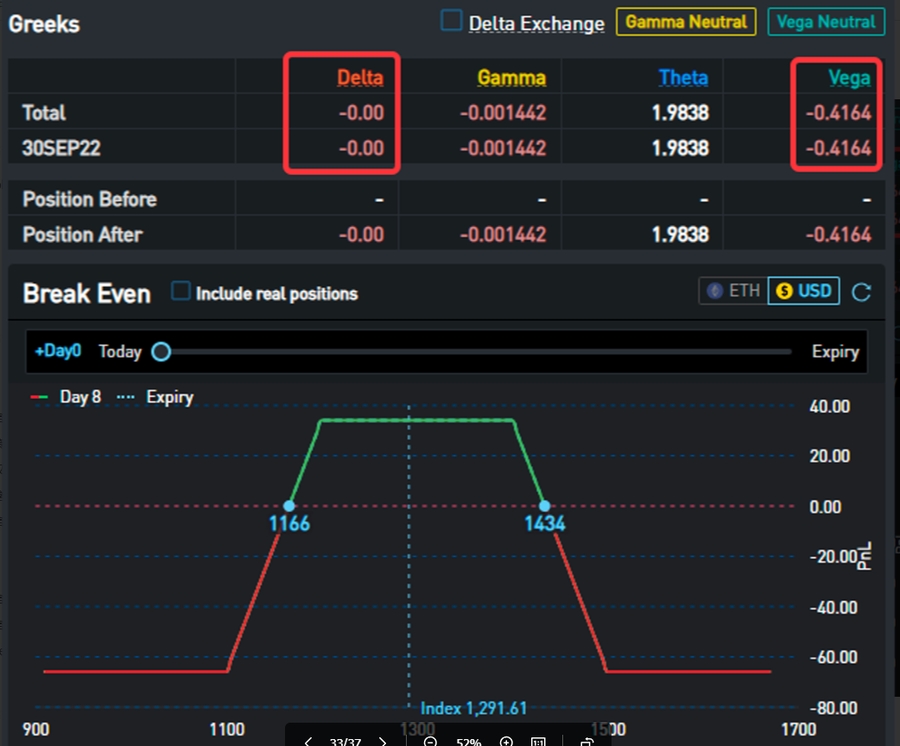Switch currency display to ETH
The height and width of the screenshot is (746, 900).
pyautogui.click(x=733, y=291)
